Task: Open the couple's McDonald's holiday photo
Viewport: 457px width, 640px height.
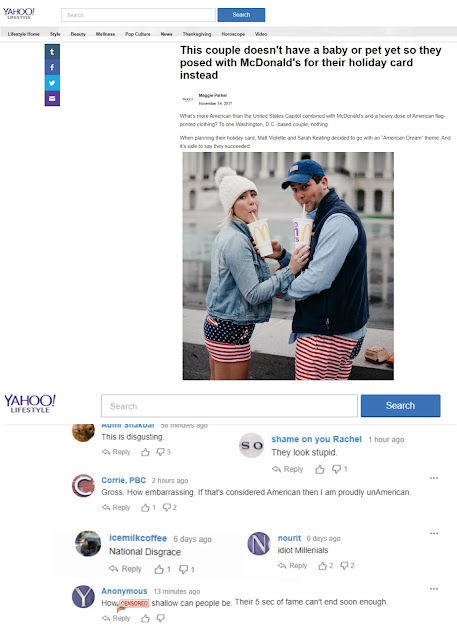Action: point(288,266)
